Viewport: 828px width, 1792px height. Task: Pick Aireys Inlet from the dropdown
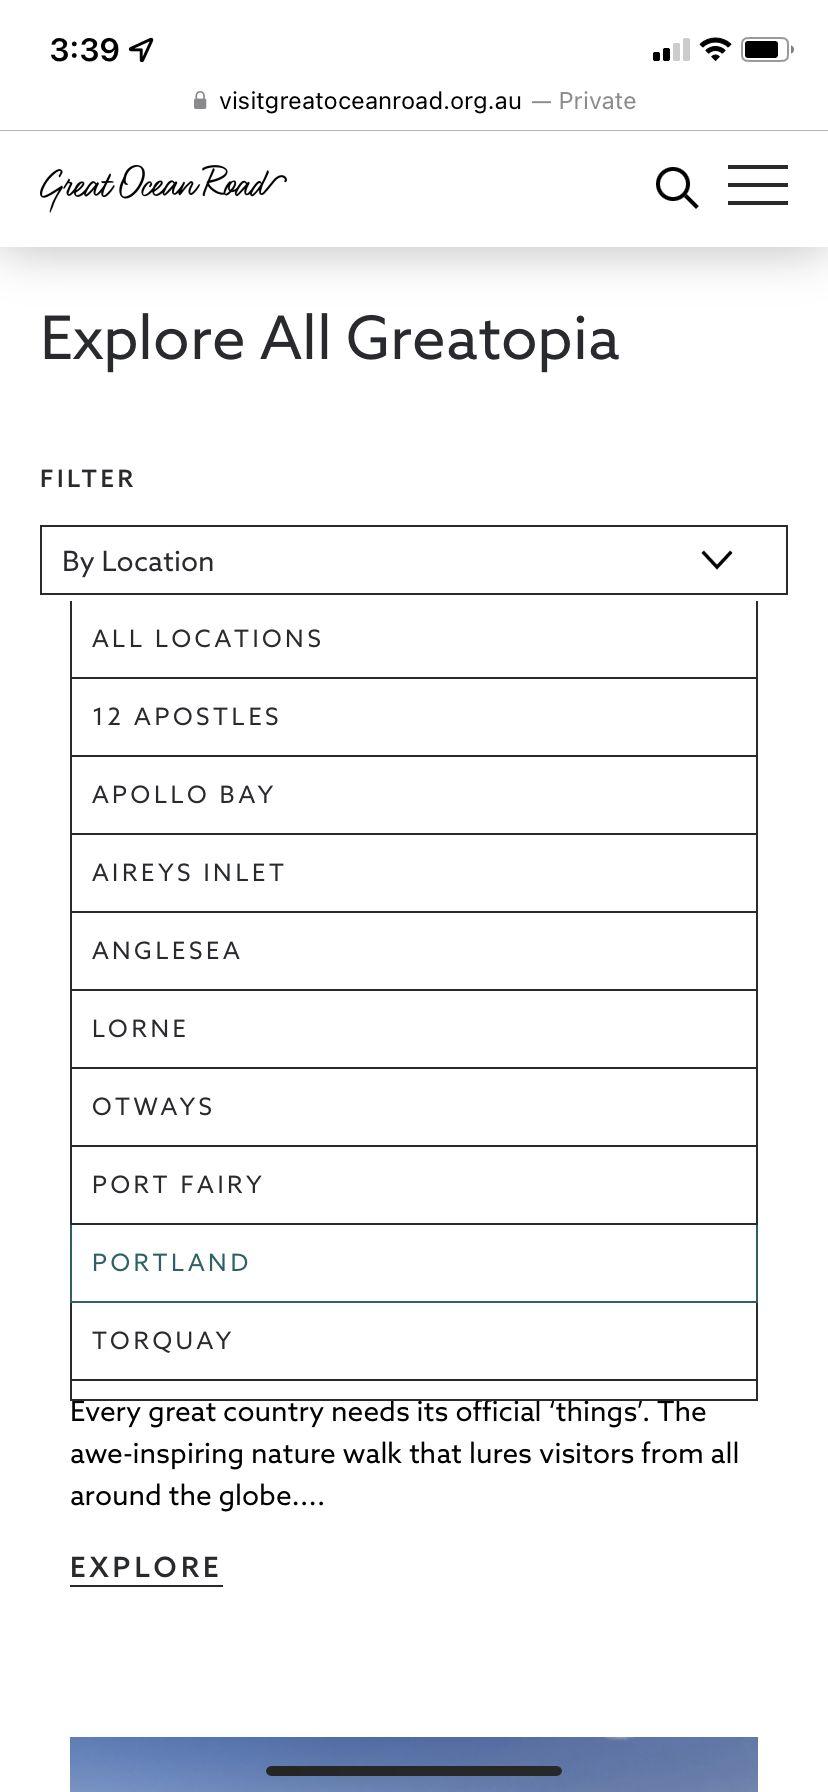click(413, 873)
